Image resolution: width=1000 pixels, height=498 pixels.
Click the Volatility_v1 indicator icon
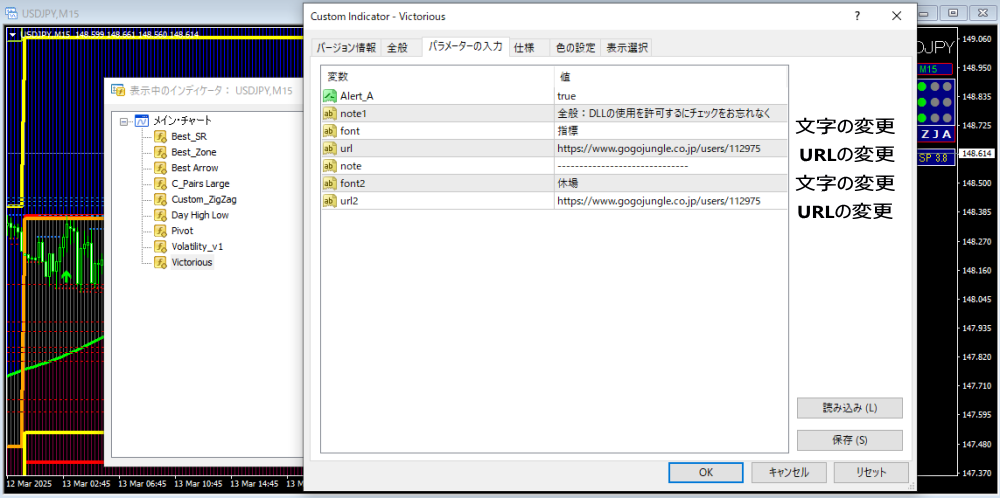[x=160, y=247]
